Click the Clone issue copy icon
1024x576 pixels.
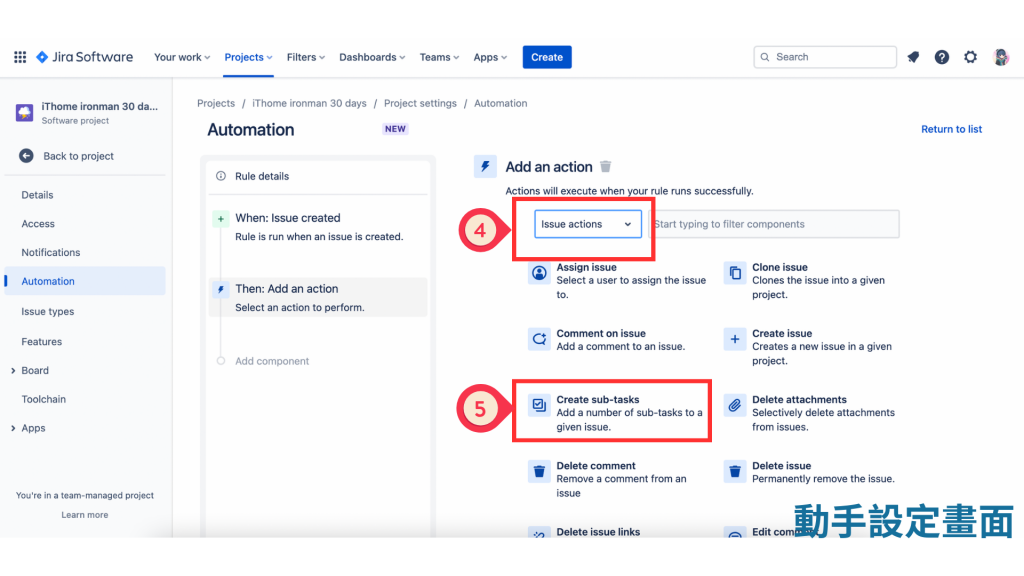(735, 273)
